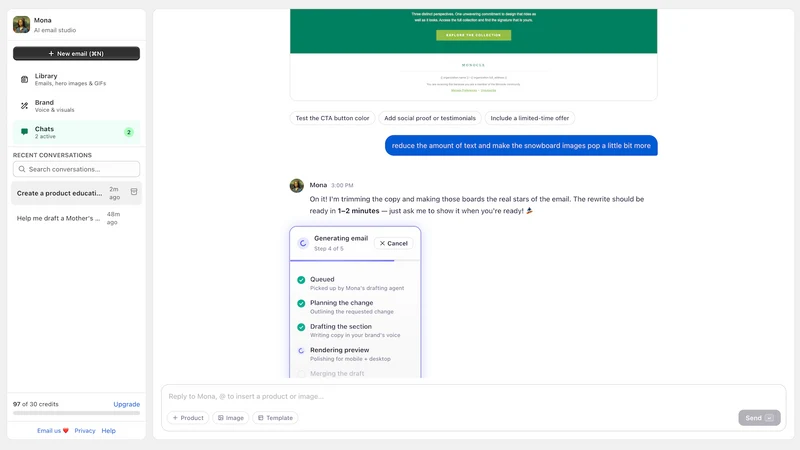Click the Generating email spinner icon
The height and width of the screenshot is (450, 800).
coord(303,243)
